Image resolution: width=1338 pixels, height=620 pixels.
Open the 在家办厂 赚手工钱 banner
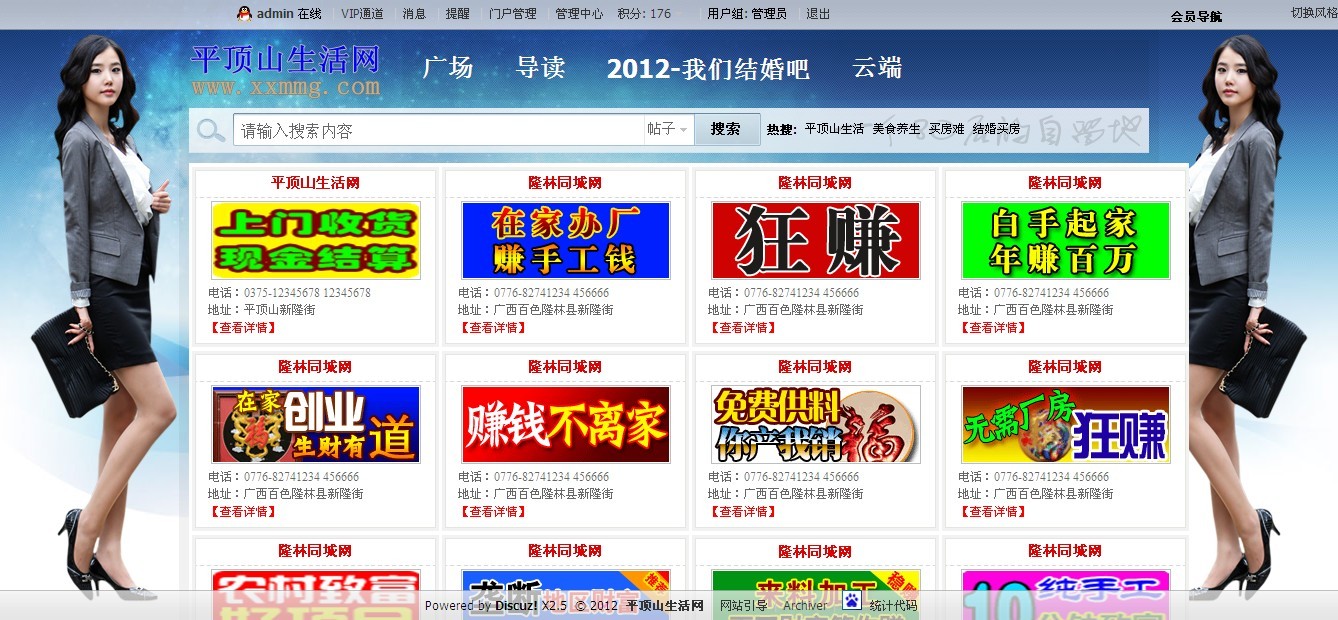pyautogui.click(x=565, y=240)
